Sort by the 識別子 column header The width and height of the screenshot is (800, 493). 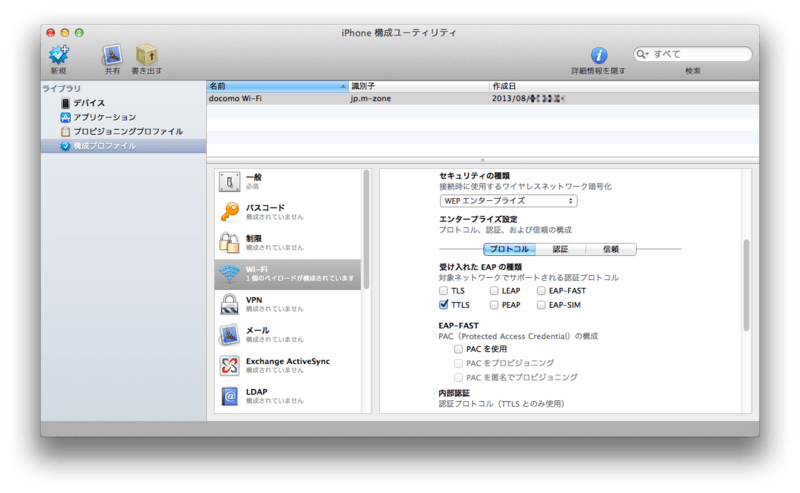[x=418, y=86]
